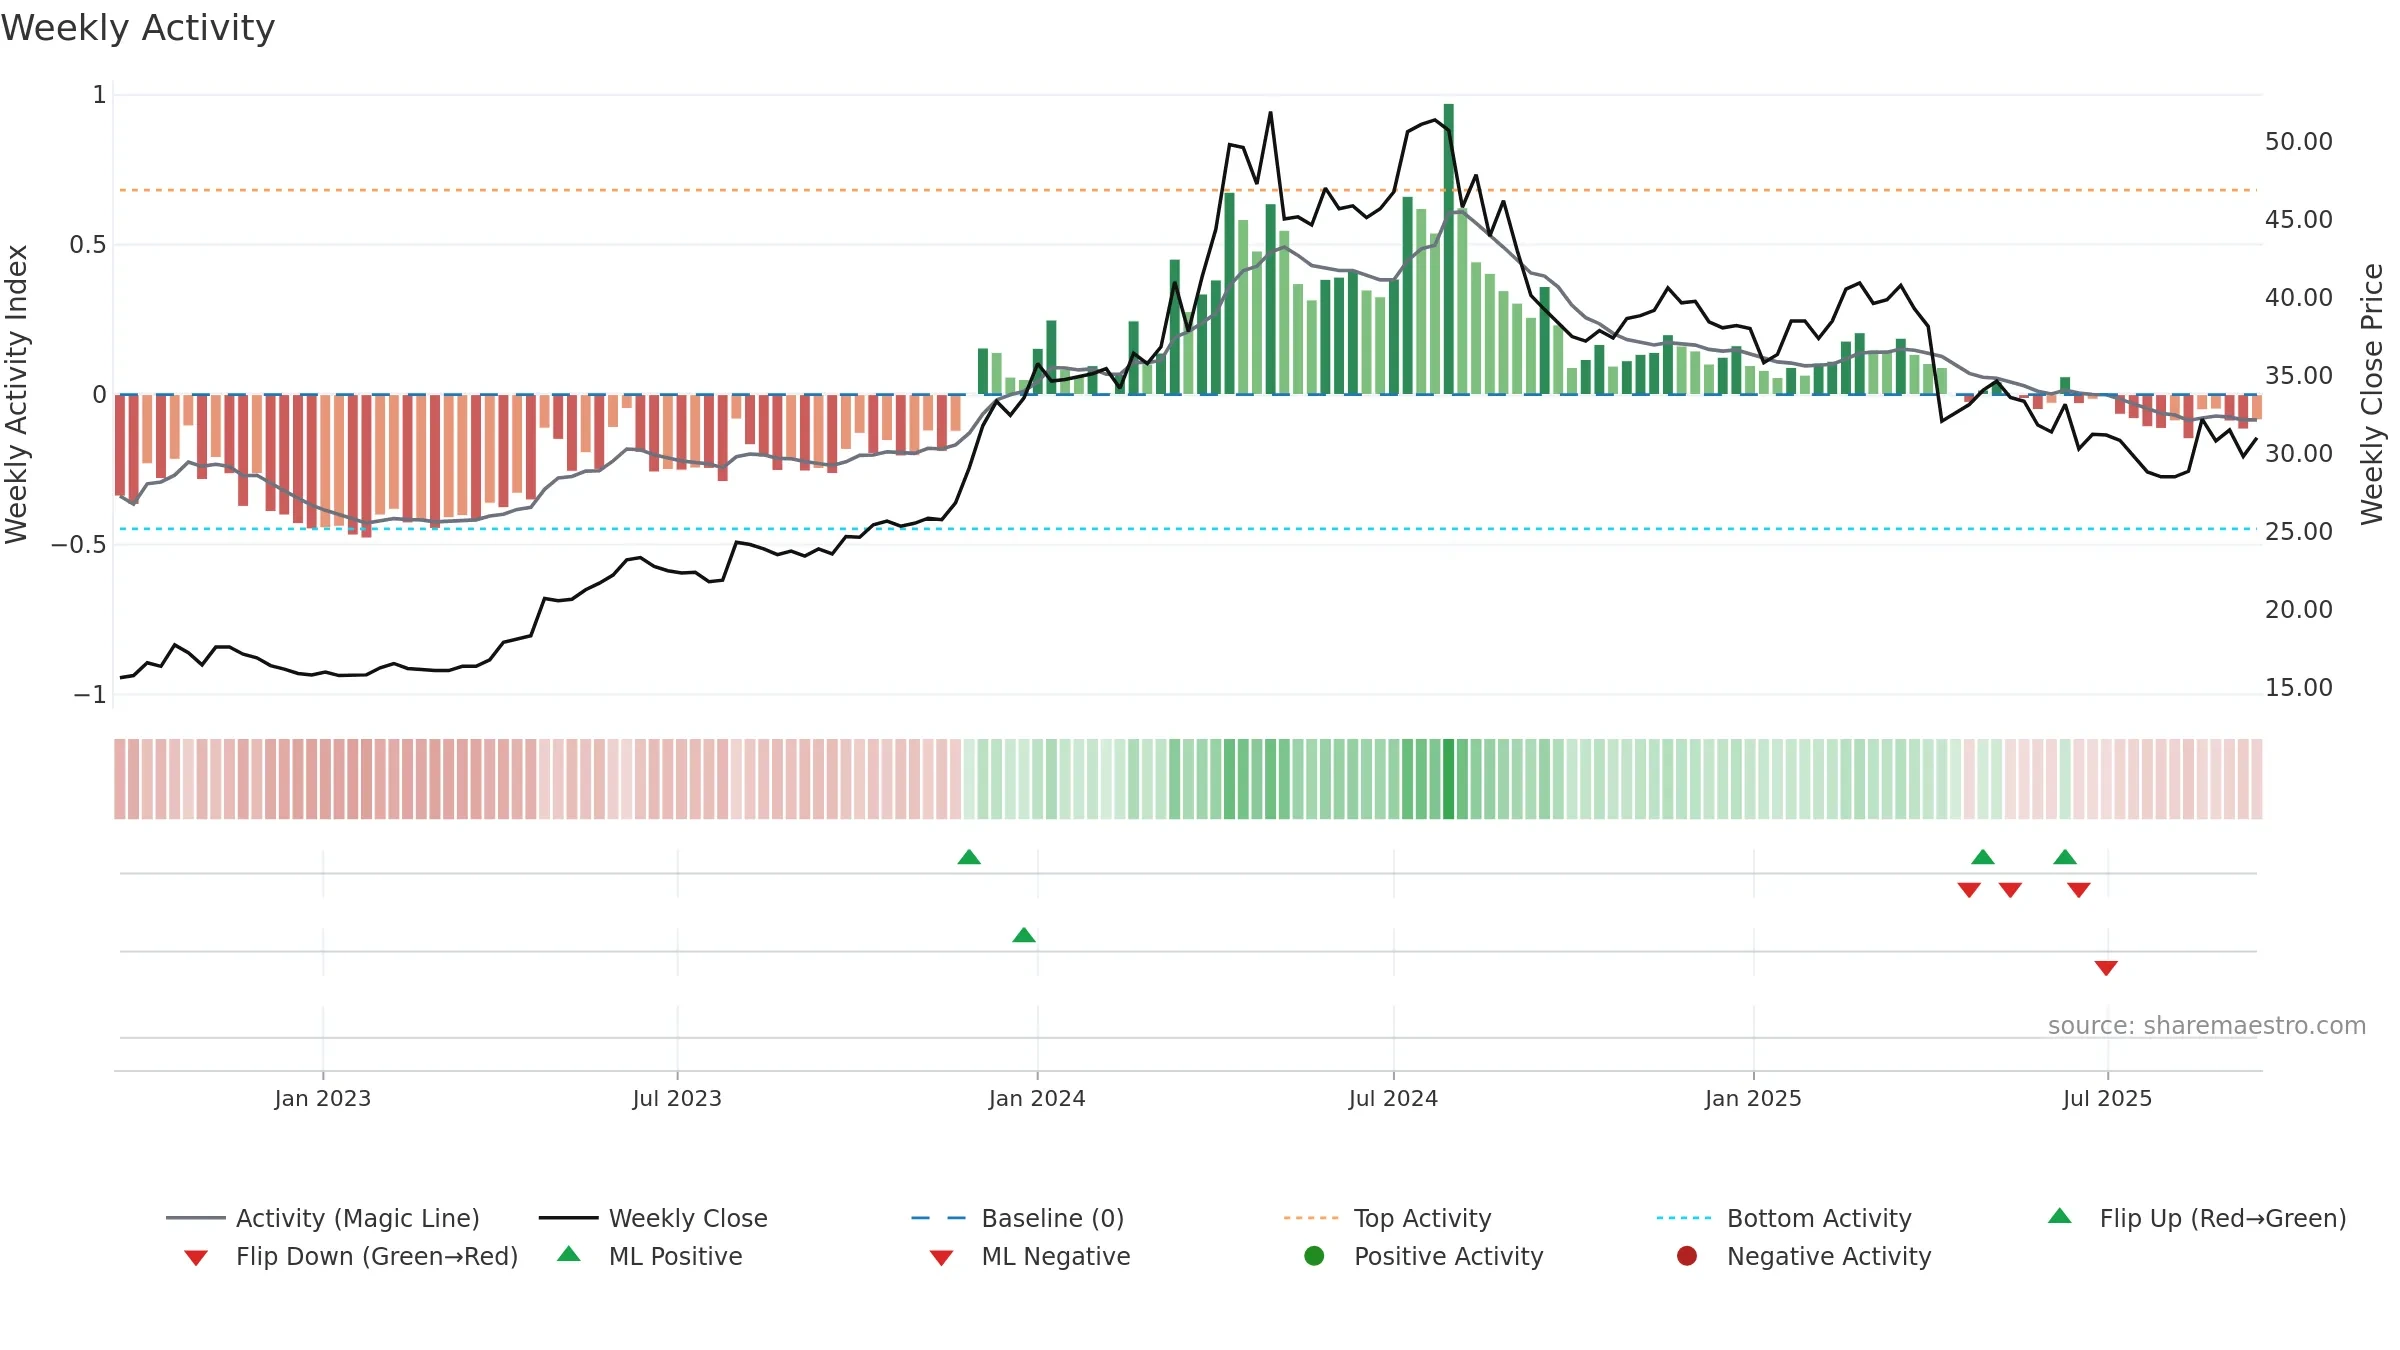2400x1350 pixels.
Task: Click the '20.00' price tick label
Action: click(2299, 610)
